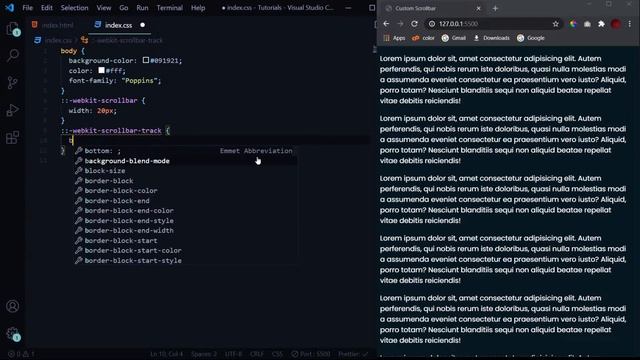
Task: Click the #091921 background color swatch
Action: [146, 60]
